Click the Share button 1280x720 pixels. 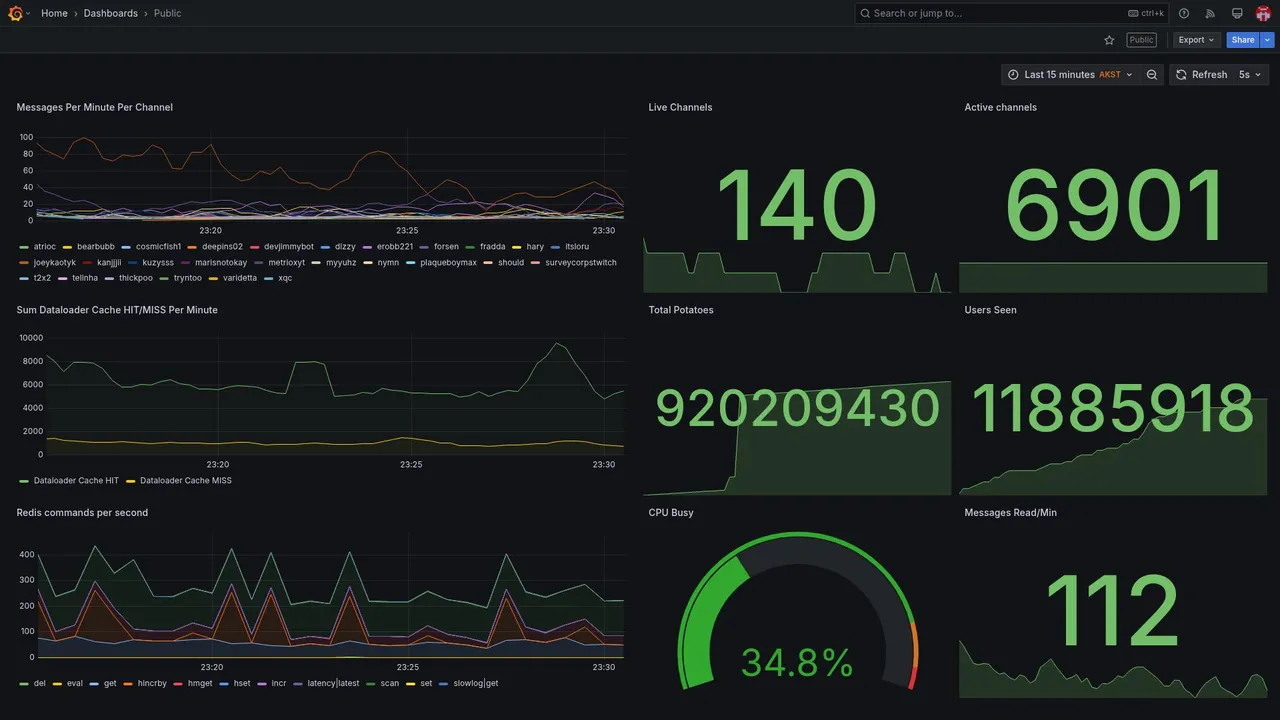click(1243, 40)
